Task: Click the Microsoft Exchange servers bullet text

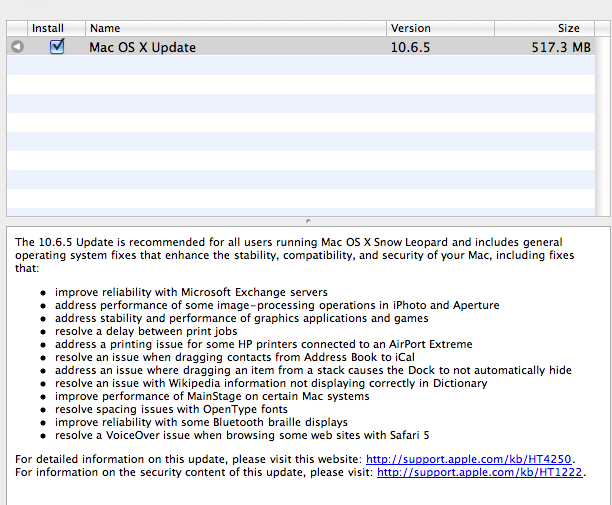Action: [191, 292]
